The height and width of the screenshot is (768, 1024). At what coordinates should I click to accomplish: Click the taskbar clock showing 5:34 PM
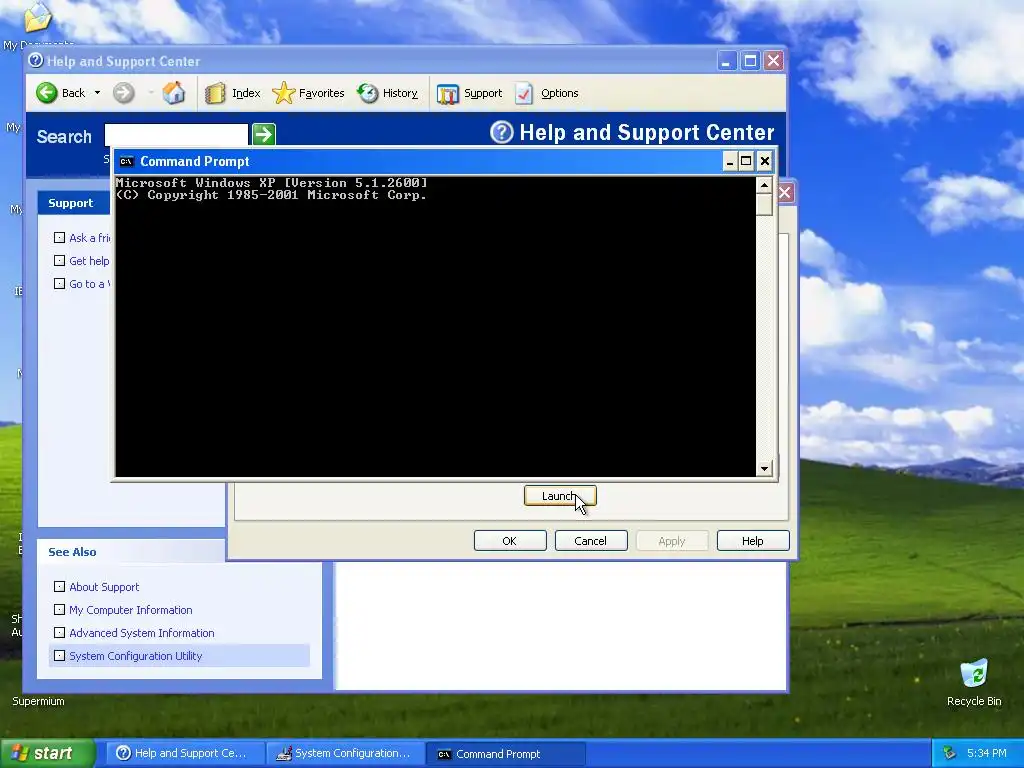[x=986, y=753]
